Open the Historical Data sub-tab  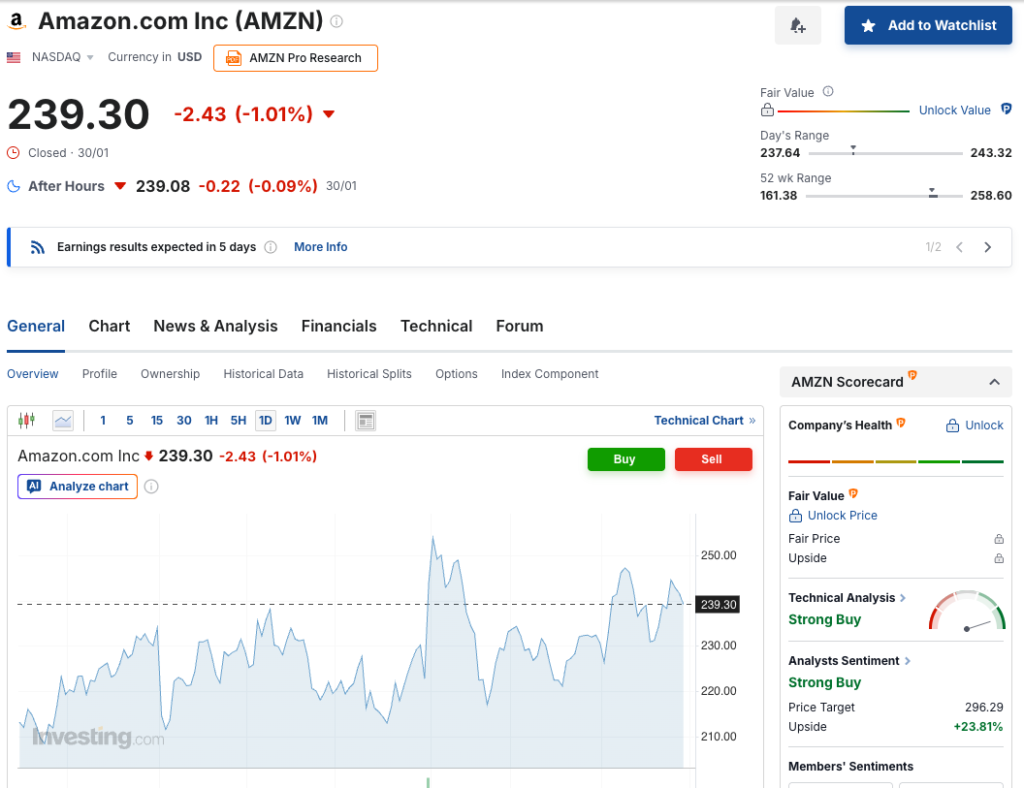pos(263,374)
